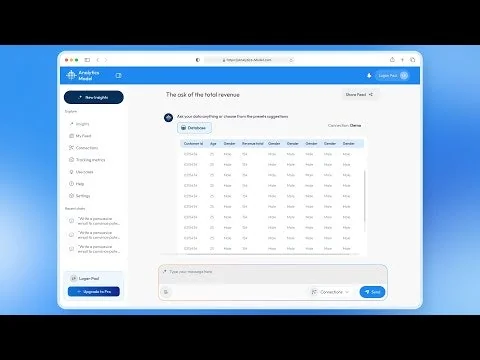Open notifications bell in blue header
This screenshot has height=360, width=480.
click(x=369, y=76)
